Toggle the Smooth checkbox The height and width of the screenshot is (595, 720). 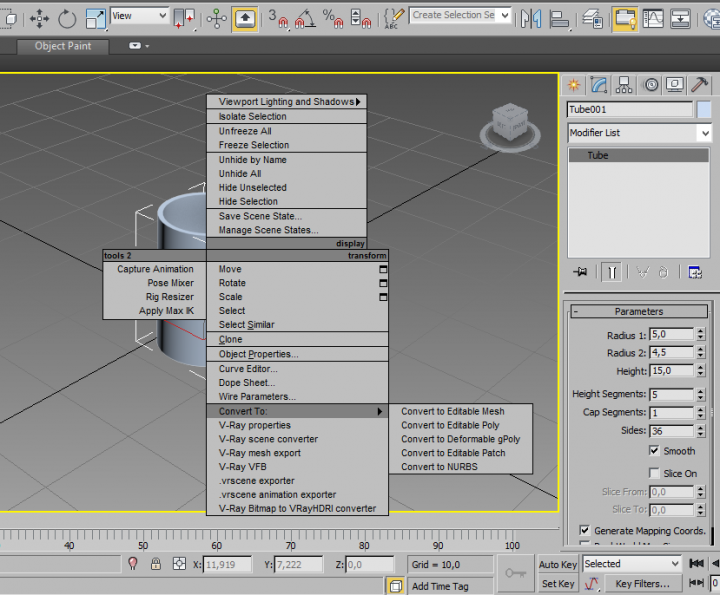654,451
